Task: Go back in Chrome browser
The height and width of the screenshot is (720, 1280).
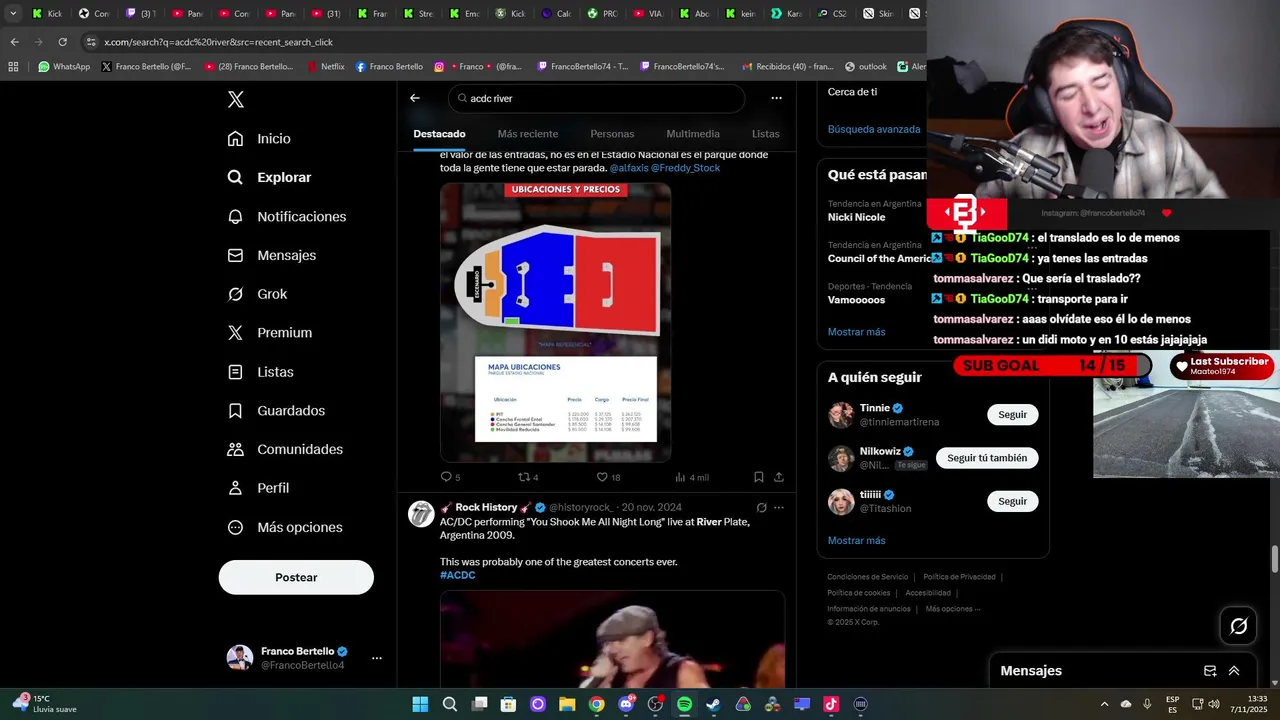Action: 14,42
